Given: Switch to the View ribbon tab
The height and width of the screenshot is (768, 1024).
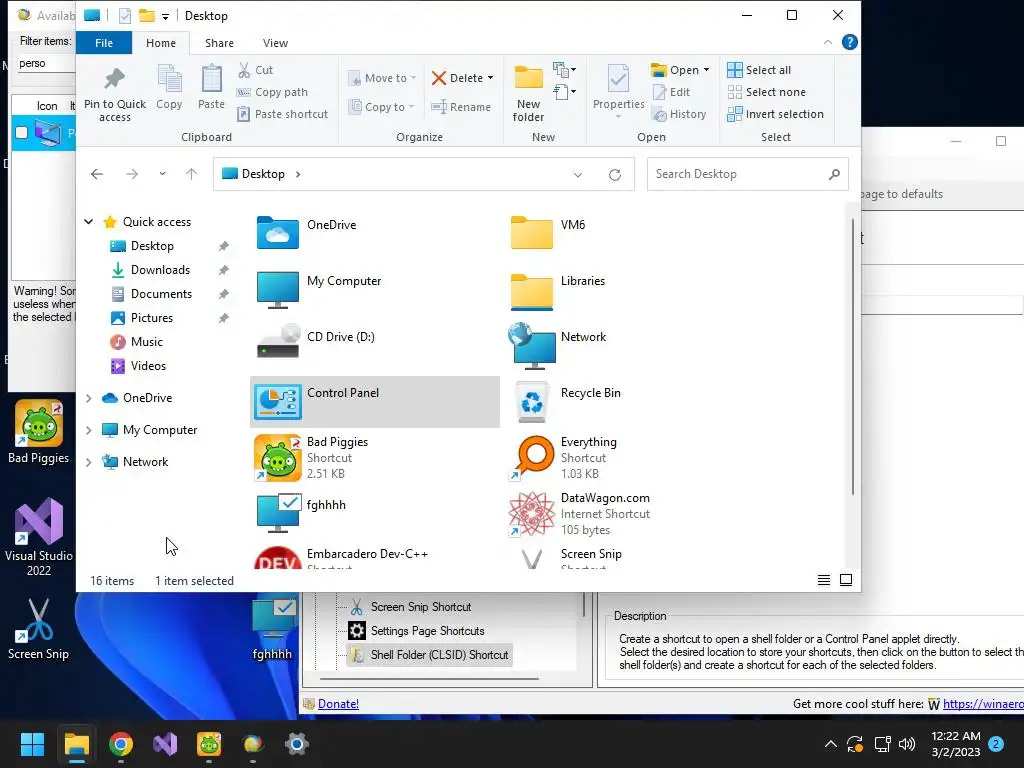Looking at the screenshot, I should (x=275, y=43).
